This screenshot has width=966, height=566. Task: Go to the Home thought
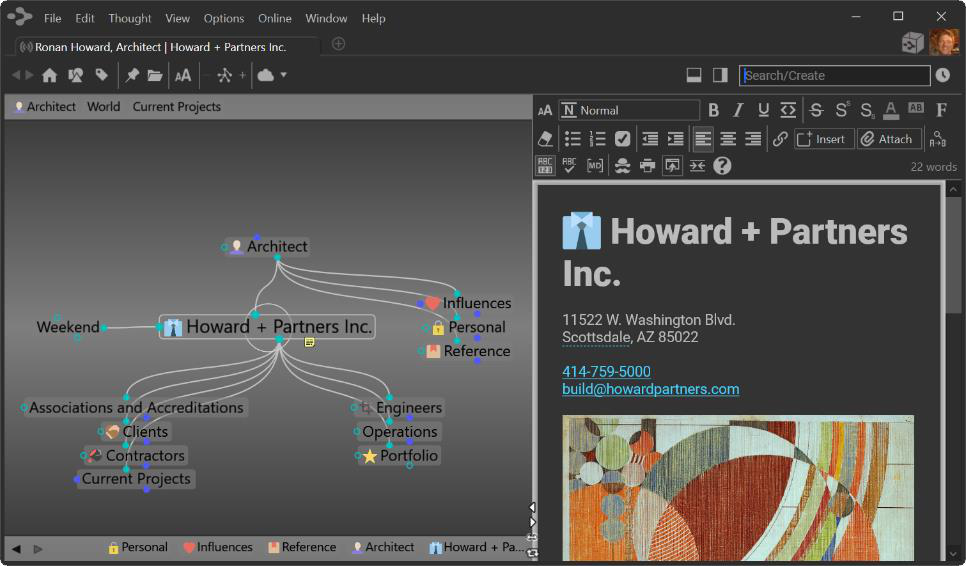point(49,75)
